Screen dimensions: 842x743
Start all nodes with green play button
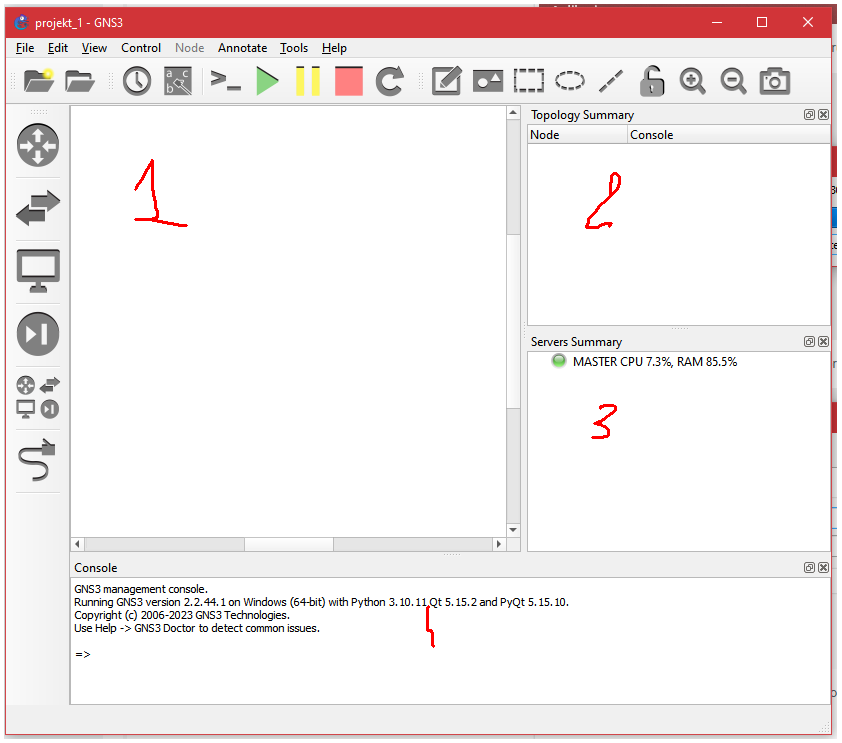267,81
